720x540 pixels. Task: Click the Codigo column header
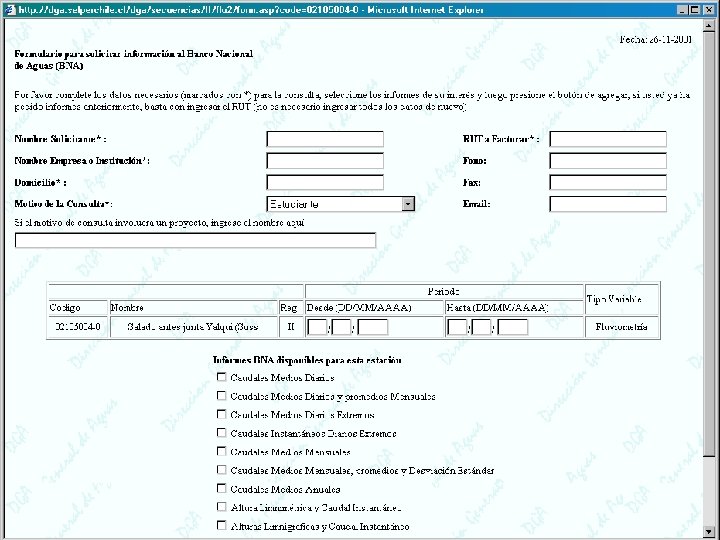(x=78, y=308)
